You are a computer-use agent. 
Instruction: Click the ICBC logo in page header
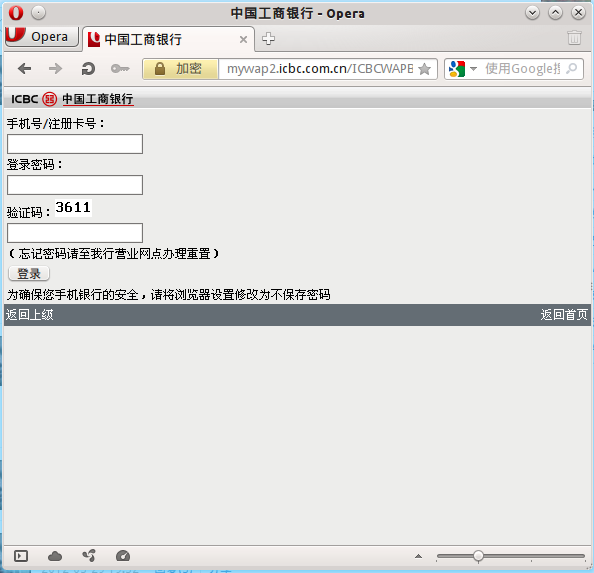[x=72, y=99]
